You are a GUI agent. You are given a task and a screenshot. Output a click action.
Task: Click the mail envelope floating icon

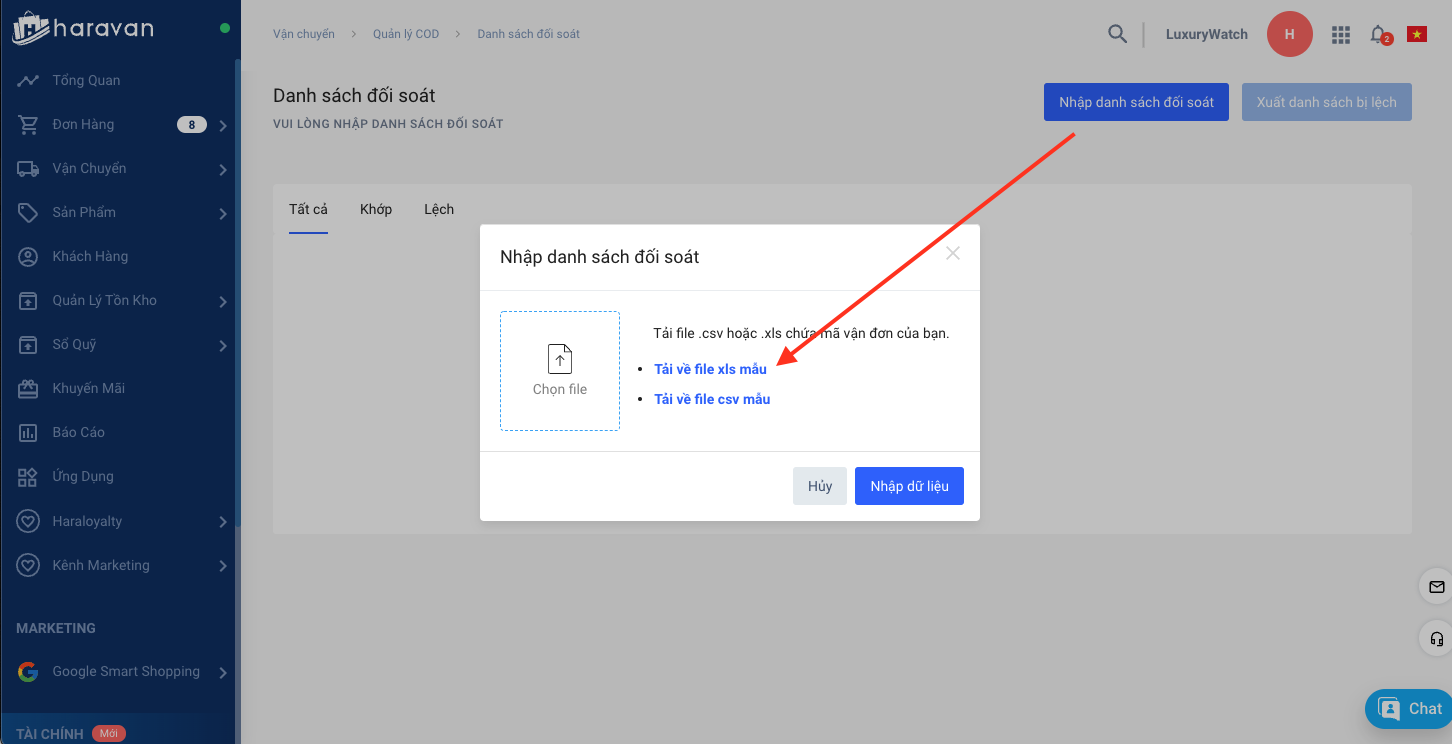[1437, 587]
